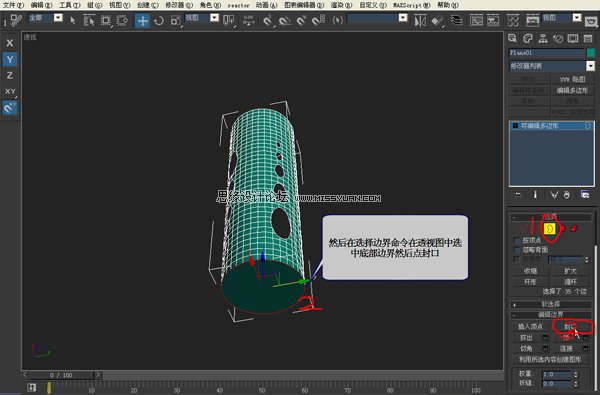Screen dimensions: 600x395
Task: Restrict to Y axis
Action: [10, 59]
